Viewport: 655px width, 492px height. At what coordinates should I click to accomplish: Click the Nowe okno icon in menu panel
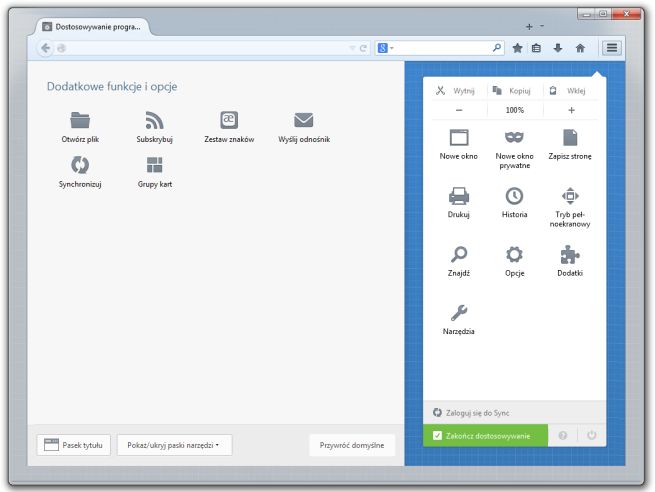459,137
